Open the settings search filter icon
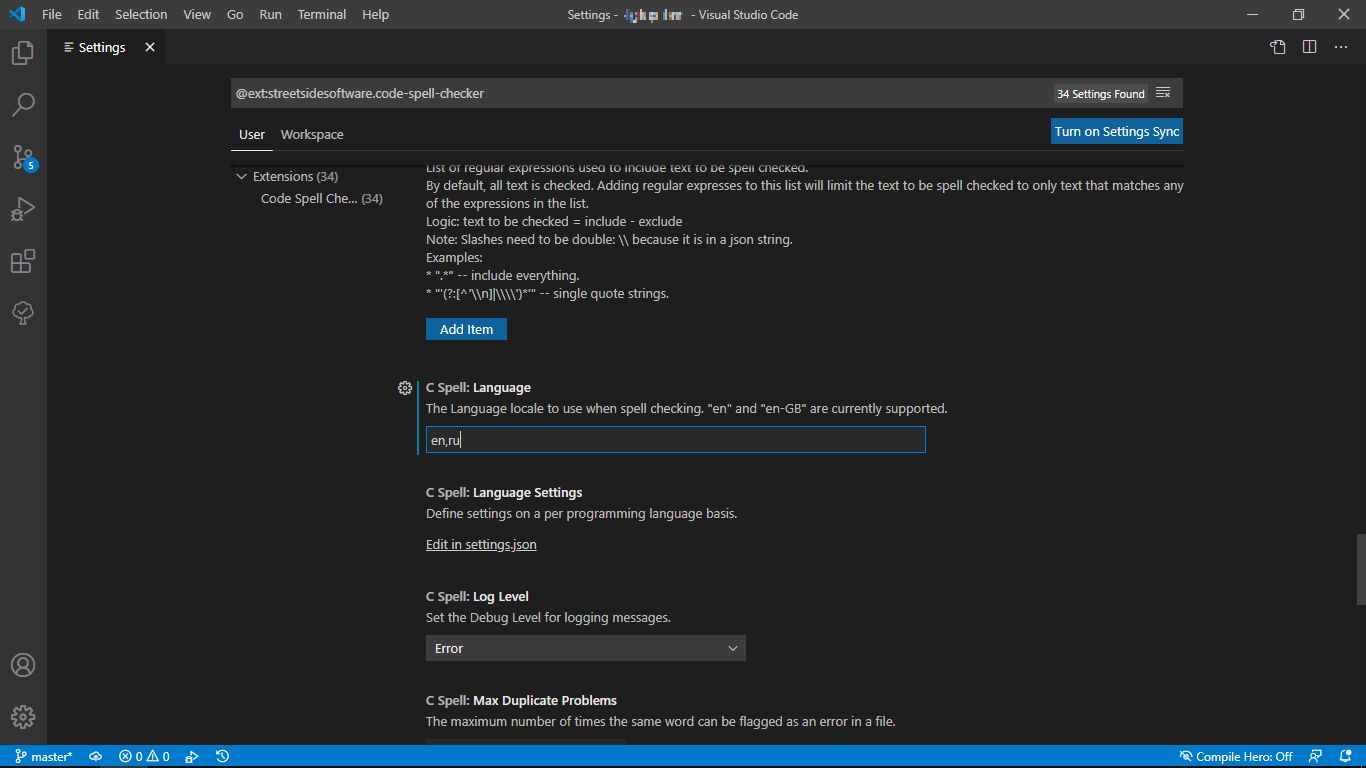 pyautogui.click(x=1163, y=93)
